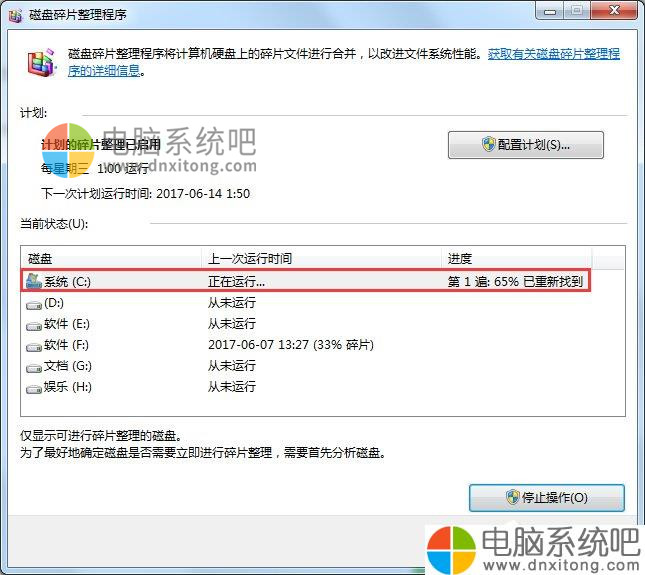Click the 进度 column header
Viewport: 645px width, 575px height.
[x=515, y=258]
